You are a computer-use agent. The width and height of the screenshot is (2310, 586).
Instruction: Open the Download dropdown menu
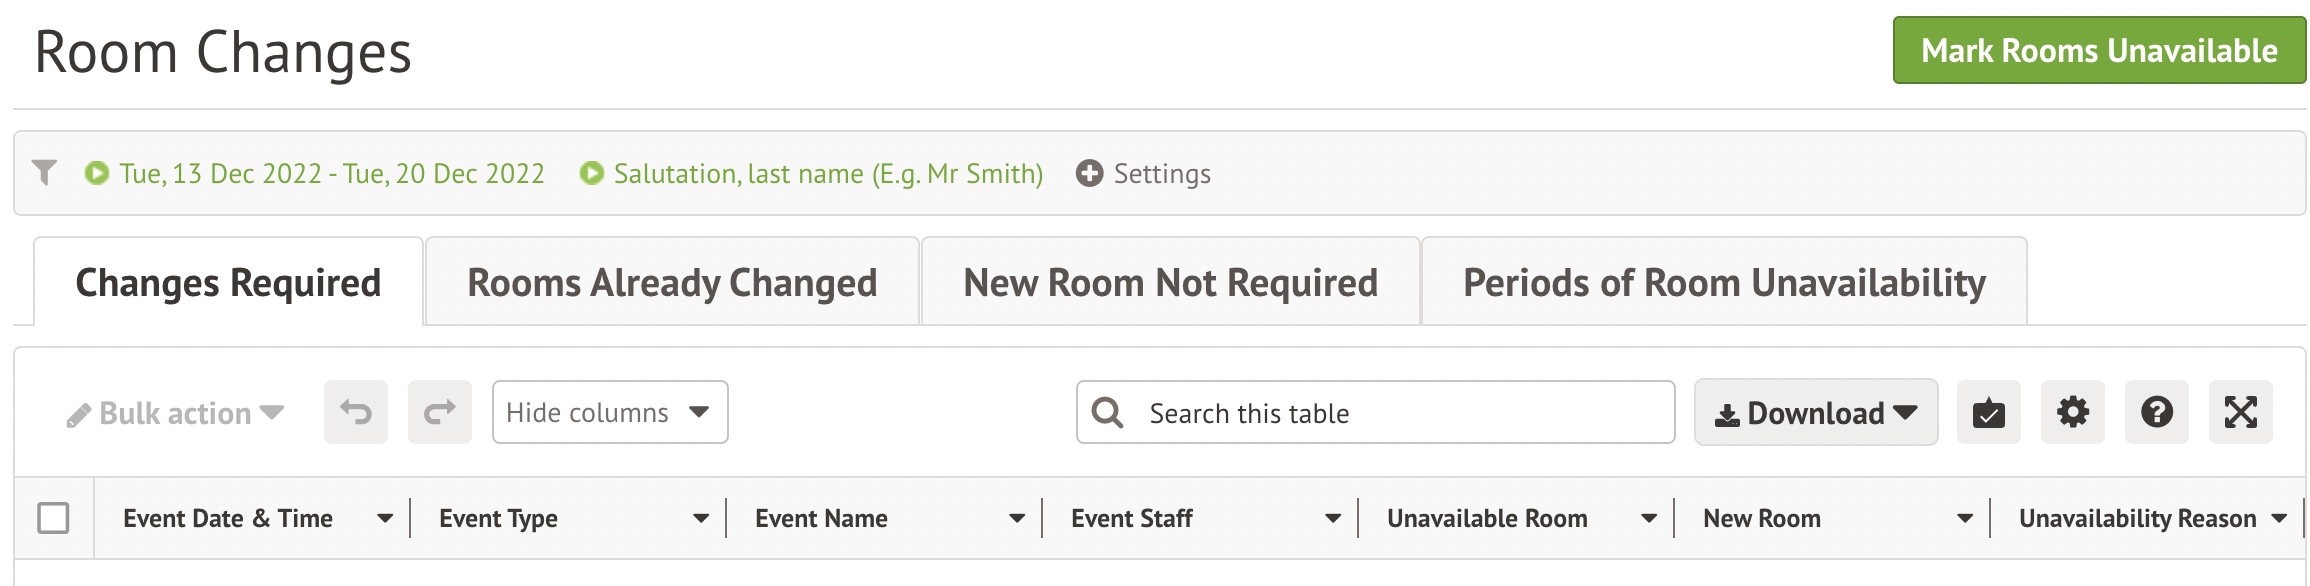pyautogui.click(x=1815, y=412)
